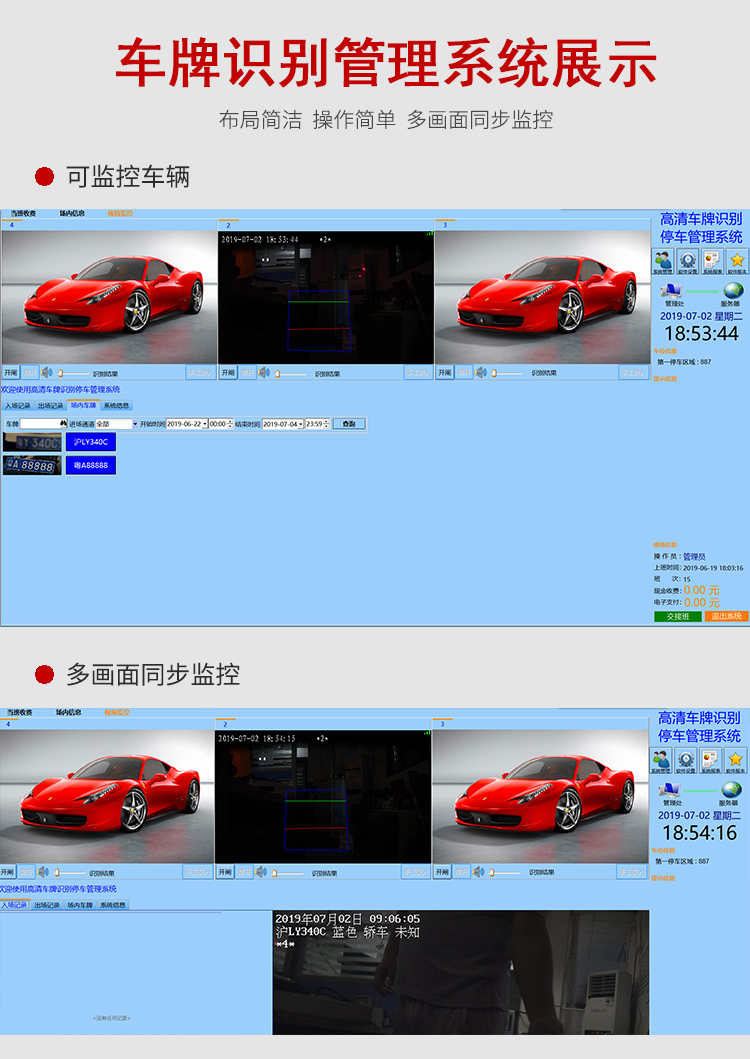Viewport: 750px width, 1059px height.
Task: Toggle 常开 under camera 2 in upper screenshot
Action: (247, 373)
